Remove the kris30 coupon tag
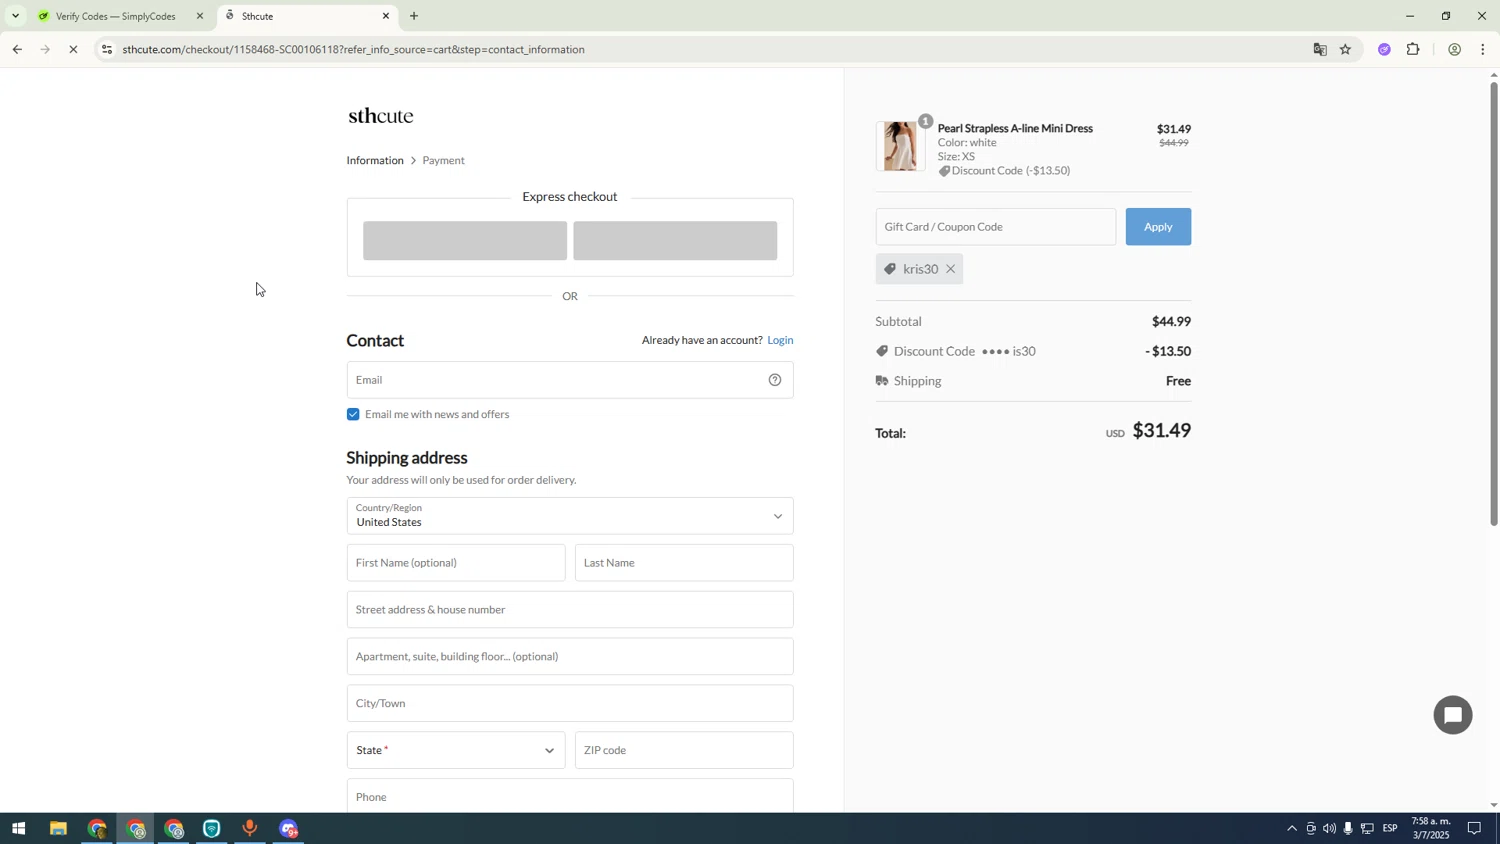Image resolution: width=1500 pixels, height=844 pixels. pos(950,269)
